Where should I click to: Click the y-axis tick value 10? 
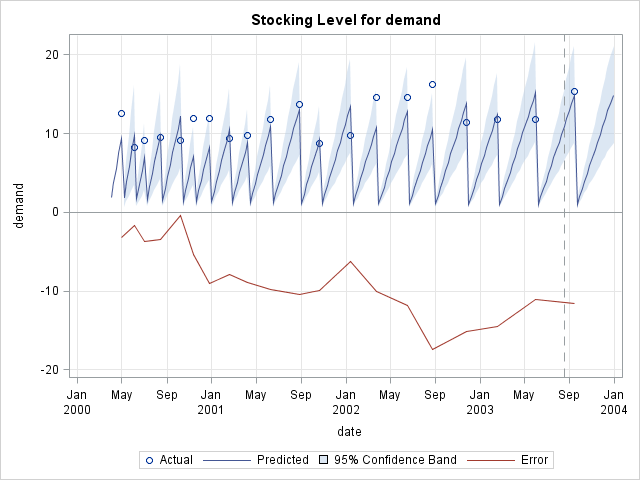tap(52, 133)
